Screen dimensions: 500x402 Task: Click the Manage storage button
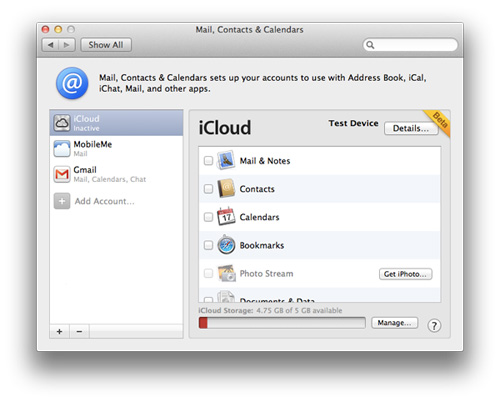[394, 323]
